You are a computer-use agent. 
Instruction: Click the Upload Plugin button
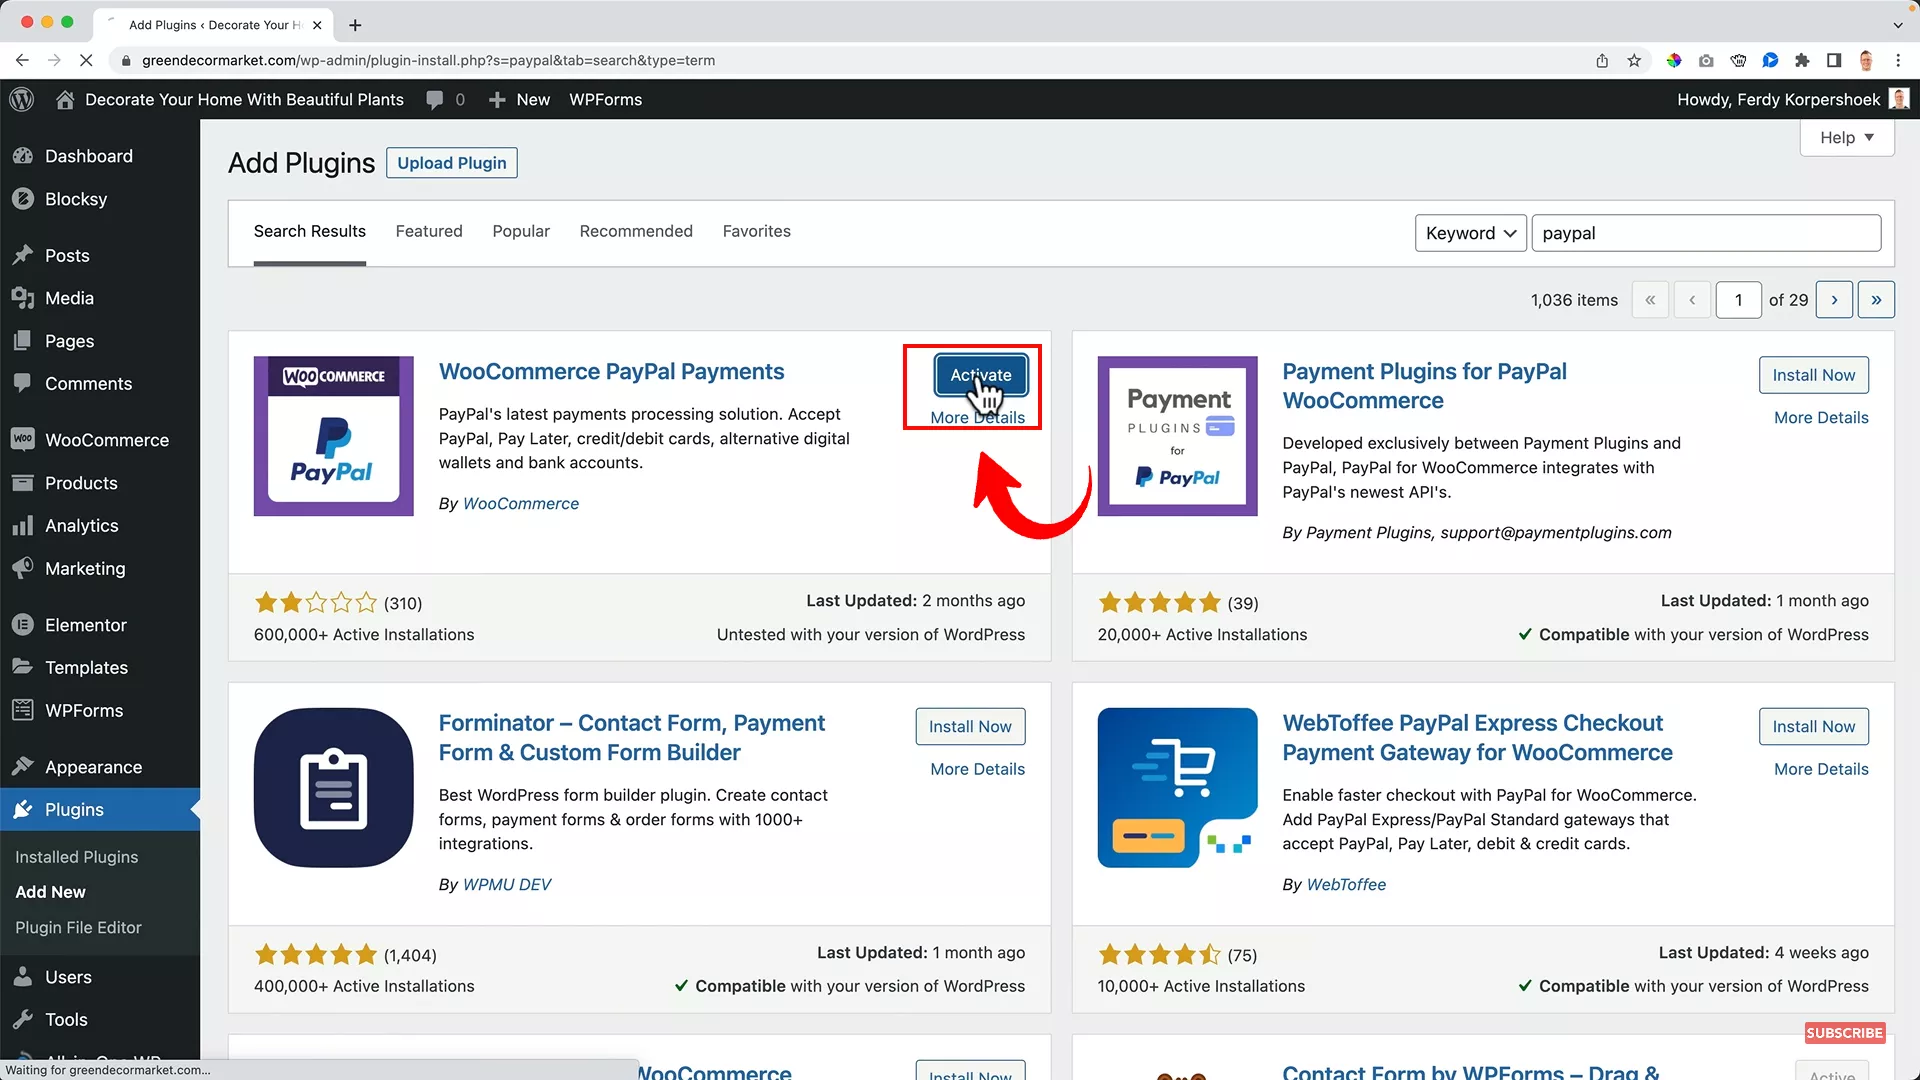[452, 163]
